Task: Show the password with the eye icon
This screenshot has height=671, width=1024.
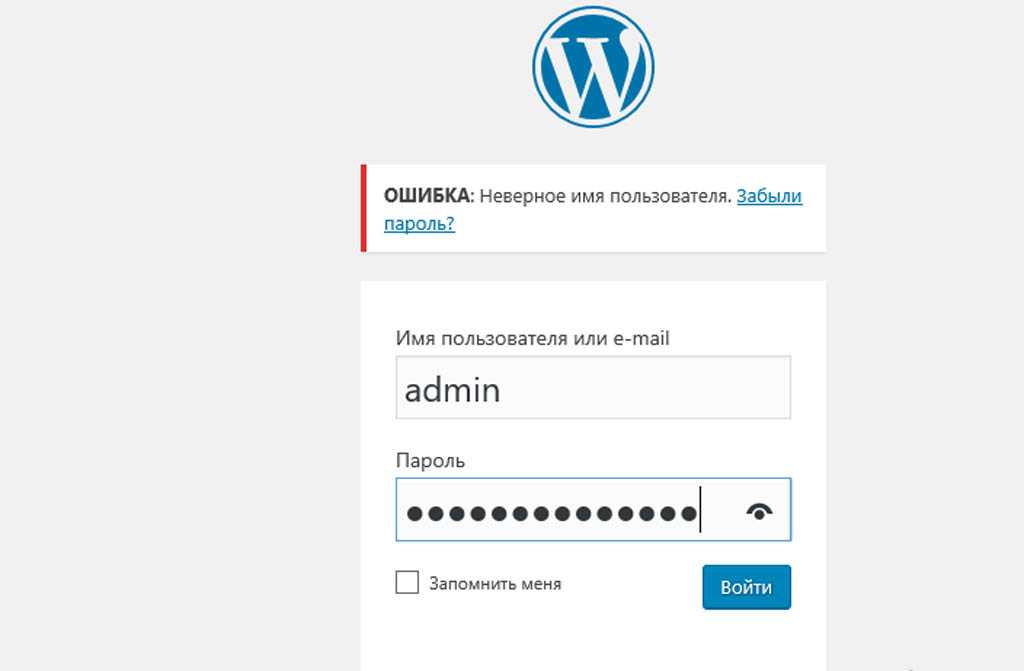Action: coord(760,512)
